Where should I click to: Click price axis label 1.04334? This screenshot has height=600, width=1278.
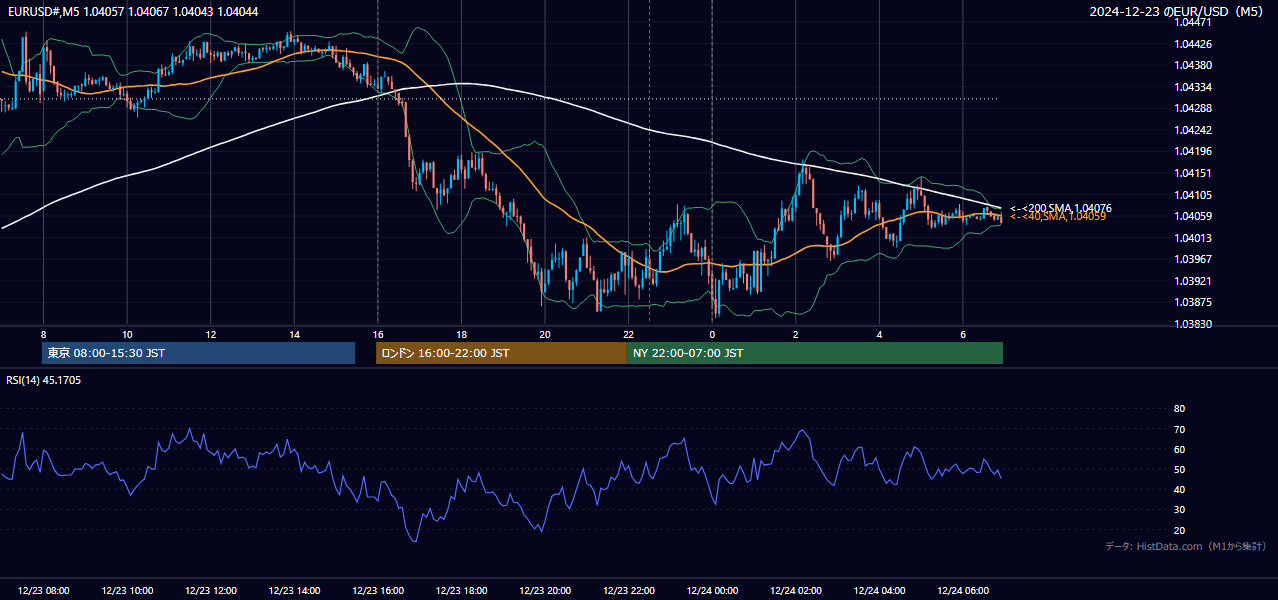(x=1193, y=87)
